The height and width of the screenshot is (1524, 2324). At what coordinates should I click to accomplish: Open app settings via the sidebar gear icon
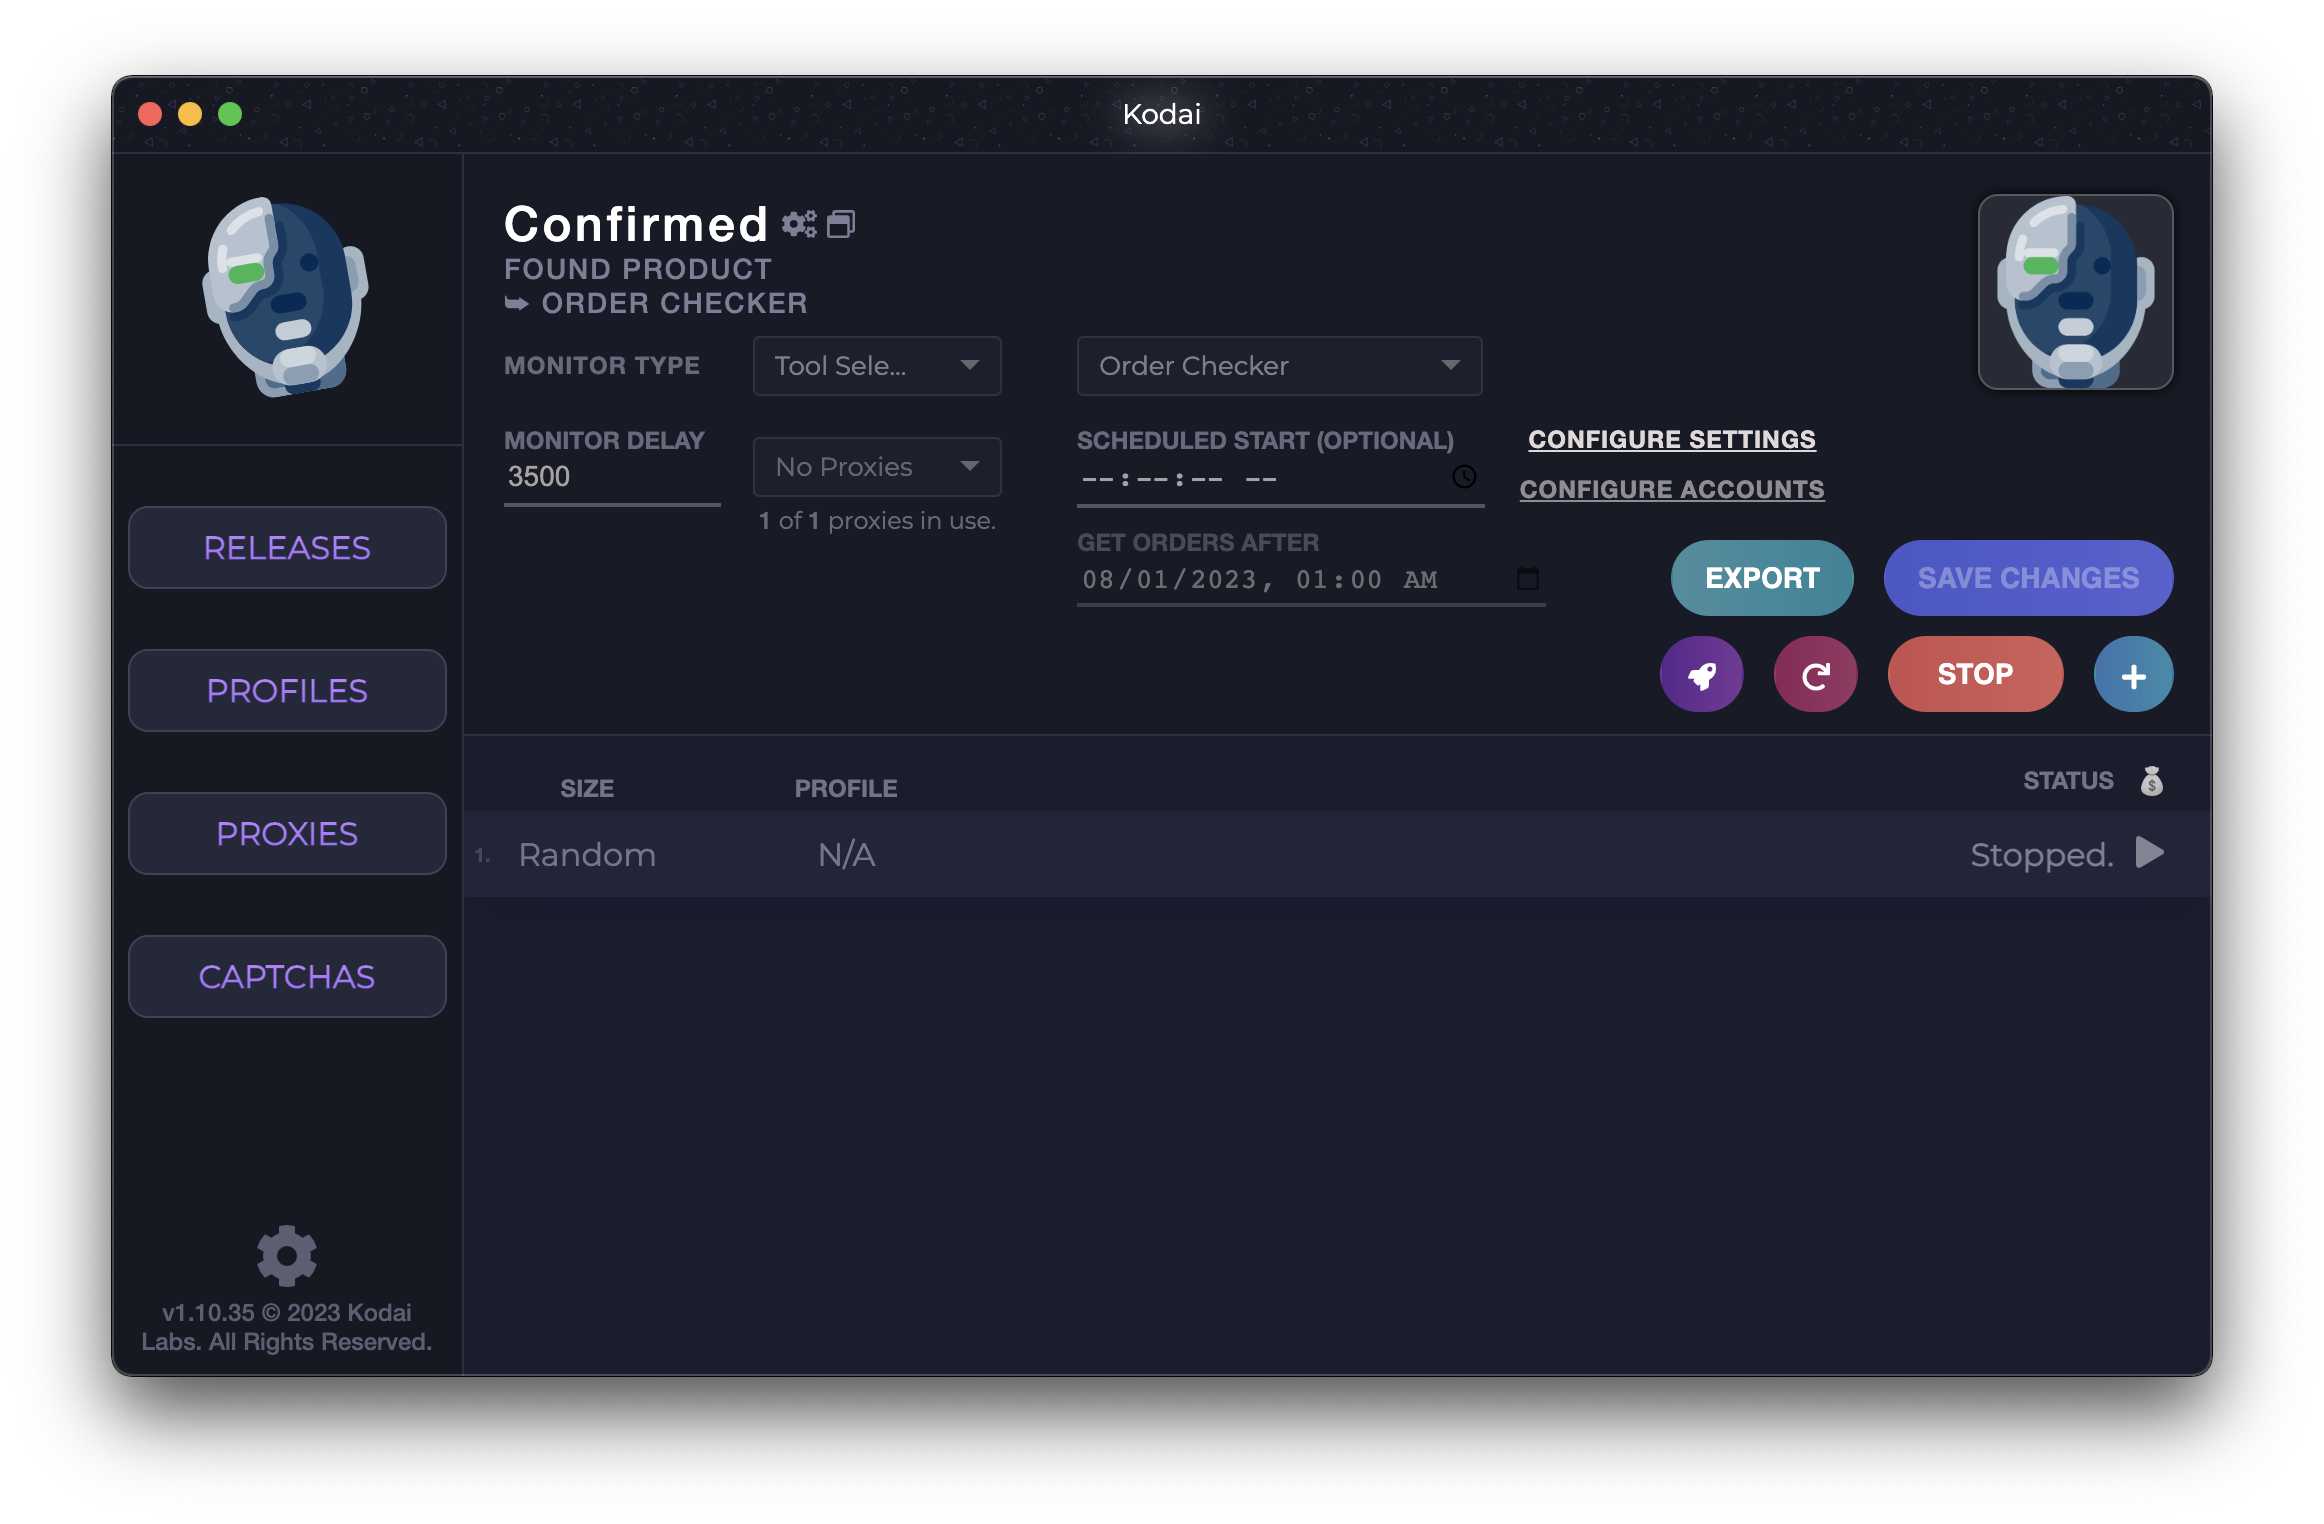(287, 1255)
